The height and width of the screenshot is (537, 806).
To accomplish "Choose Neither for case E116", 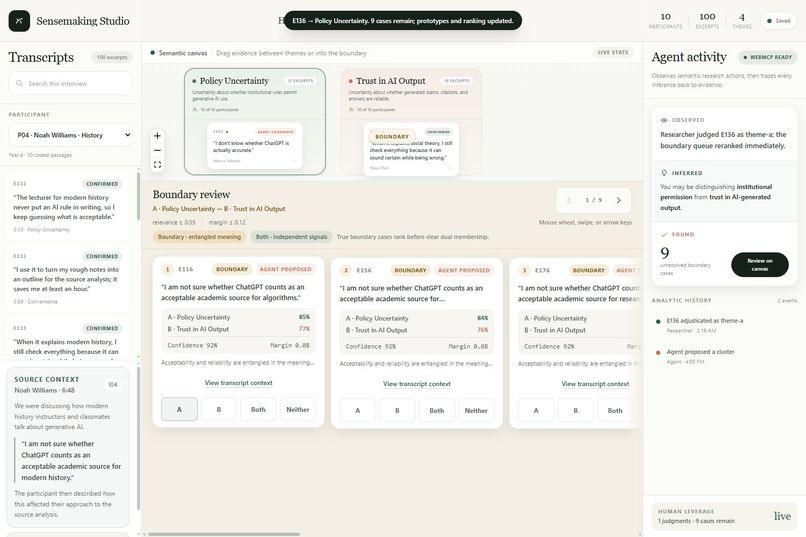I will [298, 410].
